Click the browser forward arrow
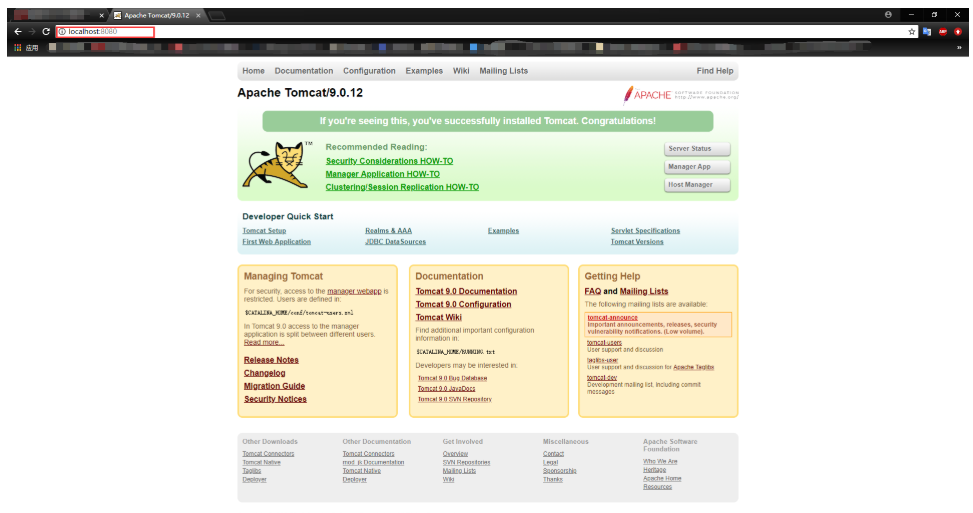973x513 pixels. point(32,32)
